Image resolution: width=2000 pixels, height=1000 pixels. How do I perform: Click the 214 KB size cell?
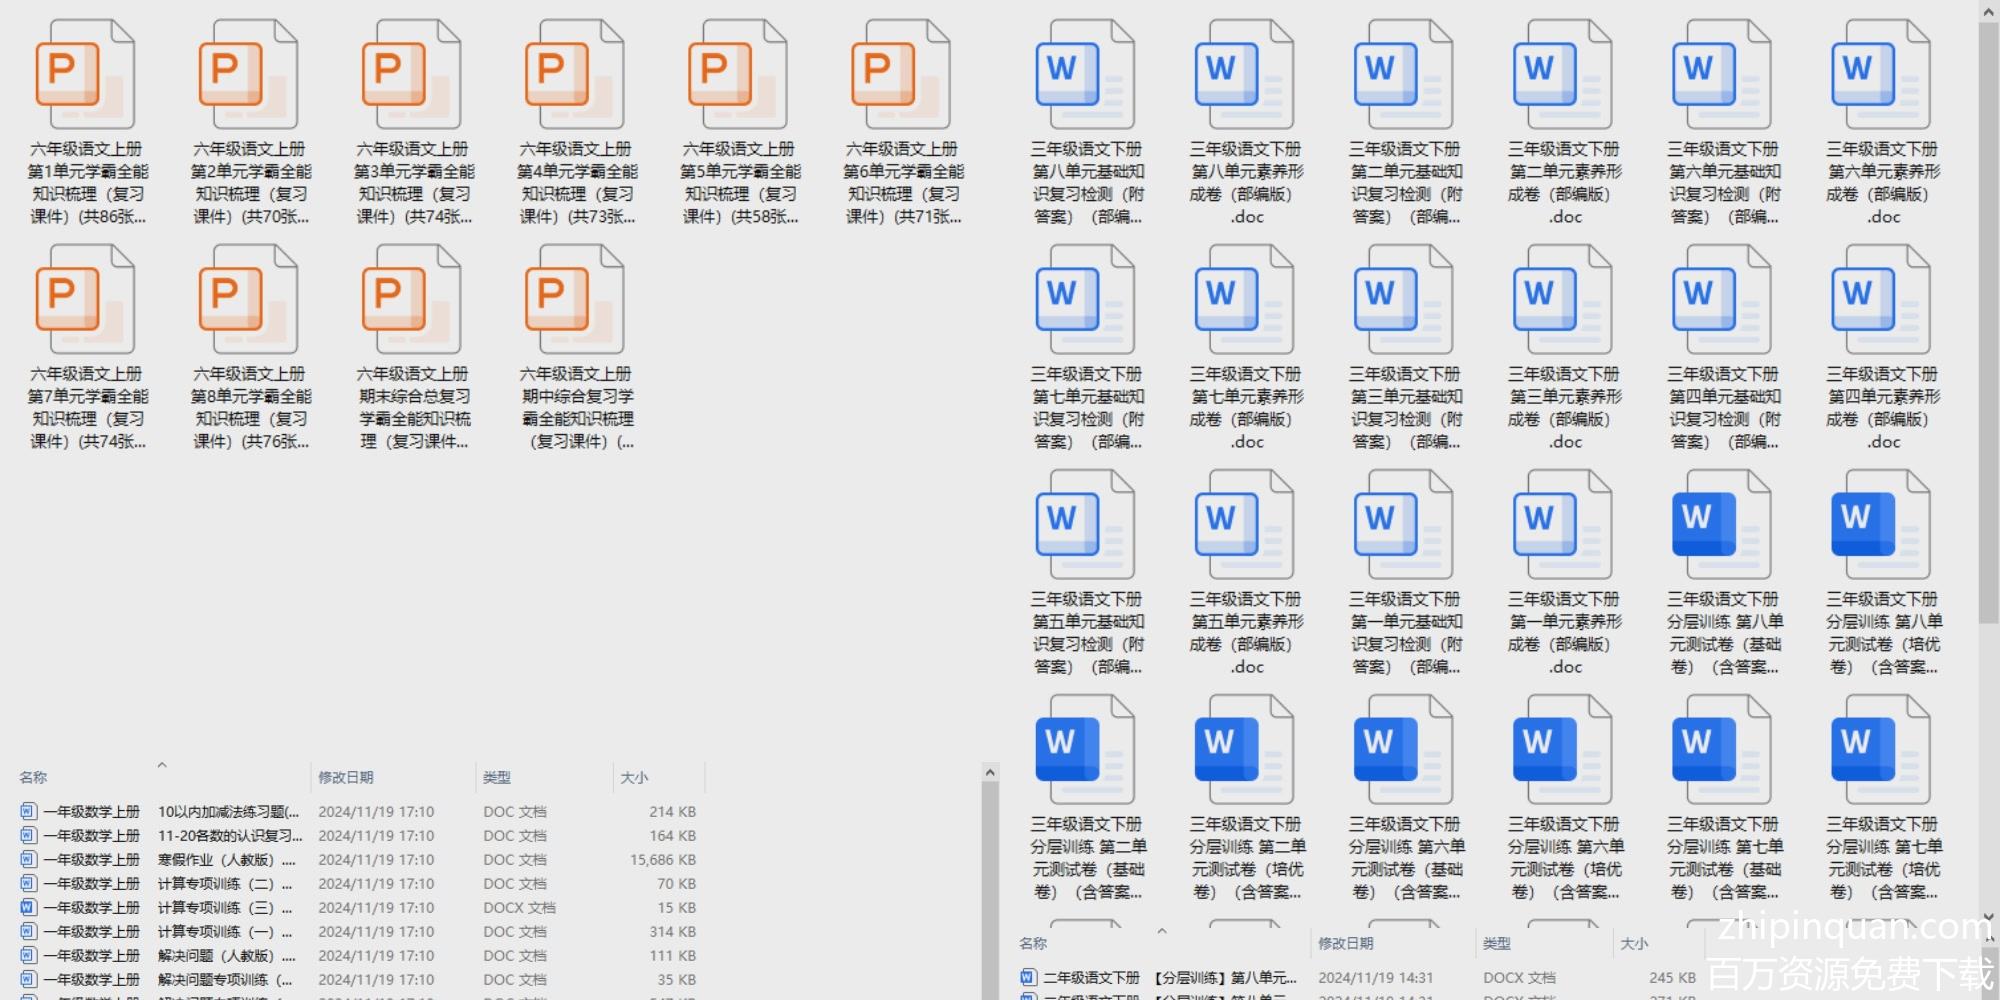tap(673, 812)
